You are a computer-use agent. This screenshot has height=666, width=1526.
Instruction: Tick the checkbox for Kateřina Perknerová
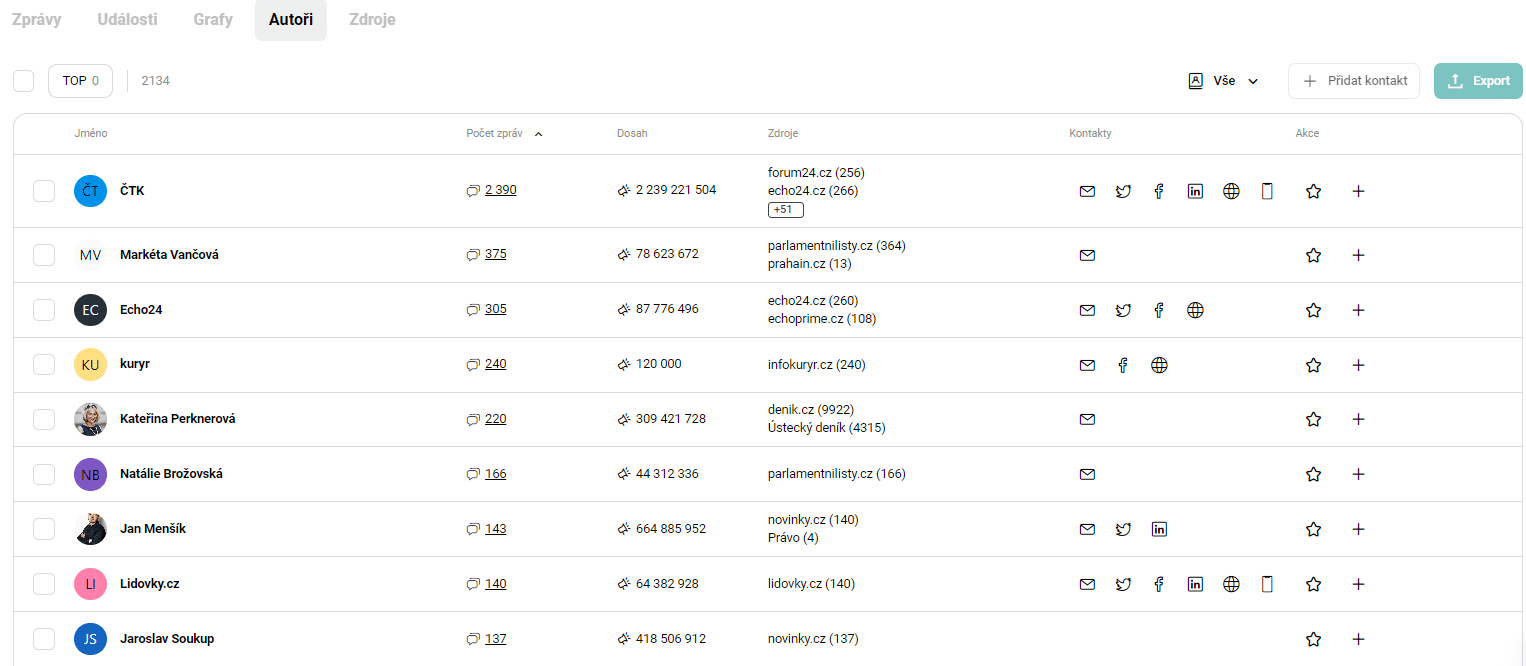point(44,419)
